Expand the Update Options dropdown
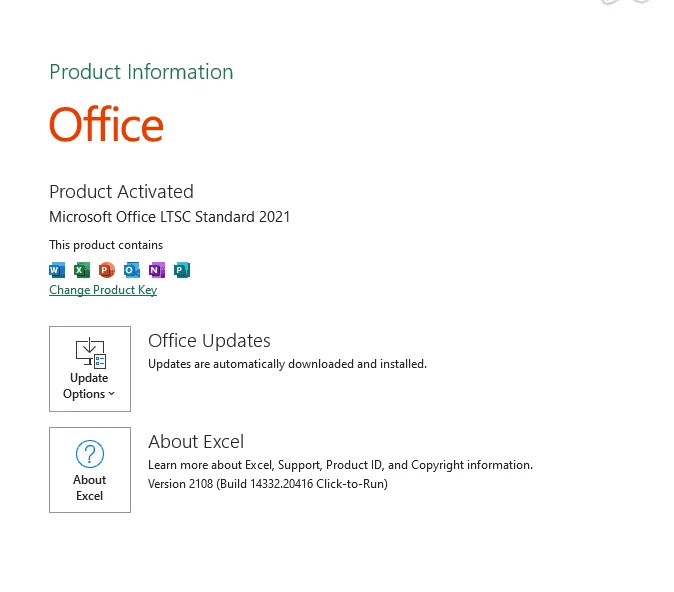The width and height of the screenshot is (674, 592). [90, 369]
